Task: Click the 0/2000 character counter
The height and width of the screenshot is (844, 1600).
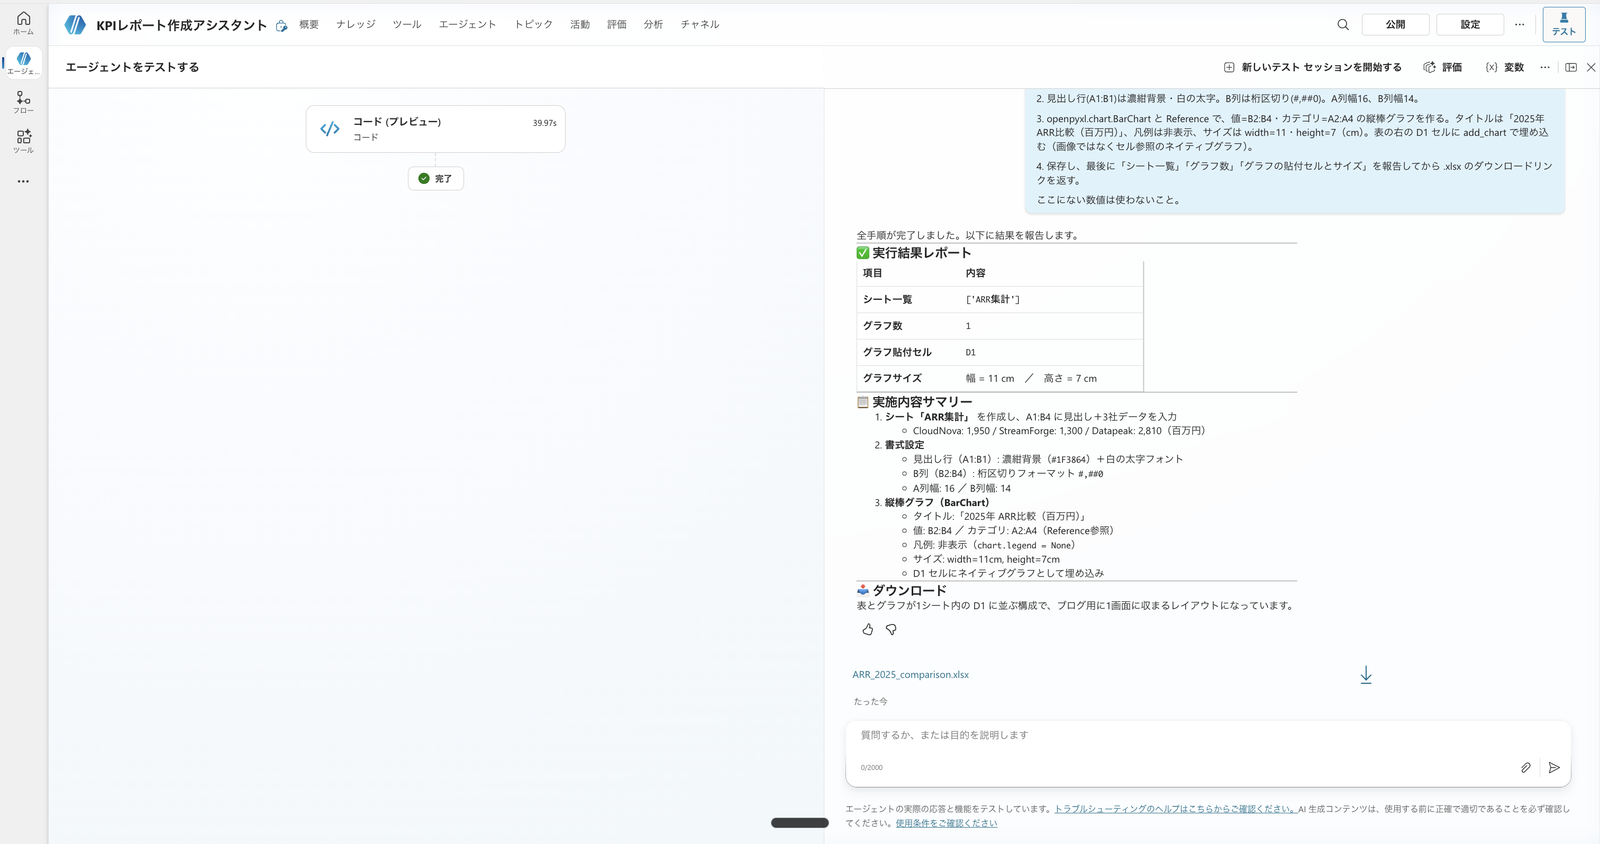Action: click(872, 768)
